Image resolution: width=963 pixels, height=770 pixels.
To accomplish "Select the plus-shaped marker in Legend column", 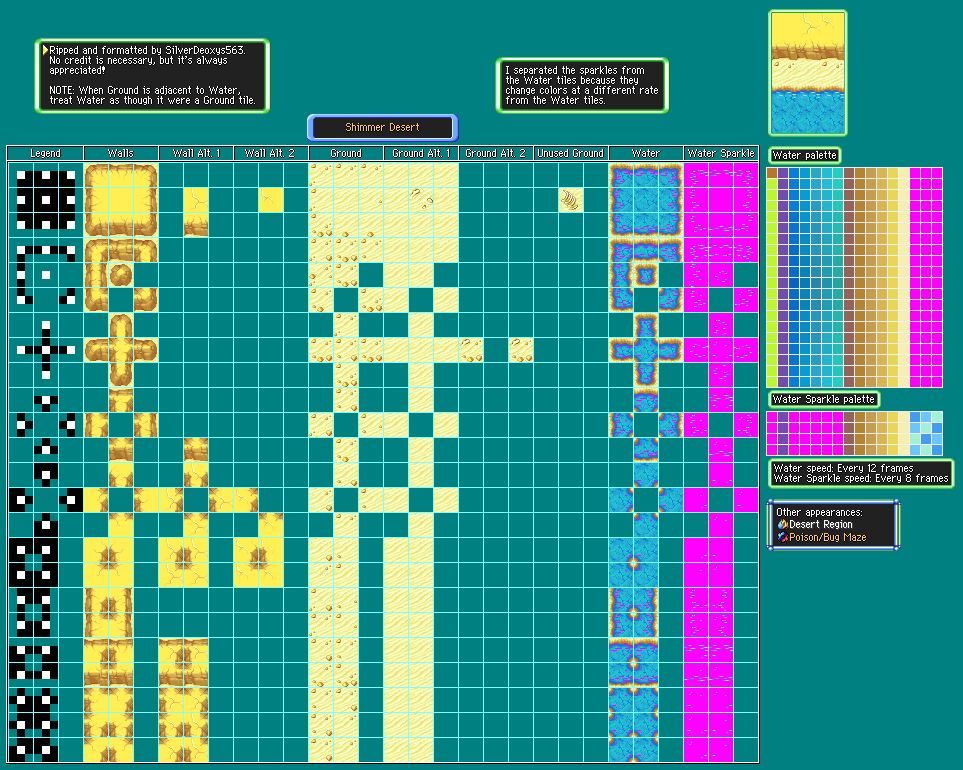I will point(46,350).
